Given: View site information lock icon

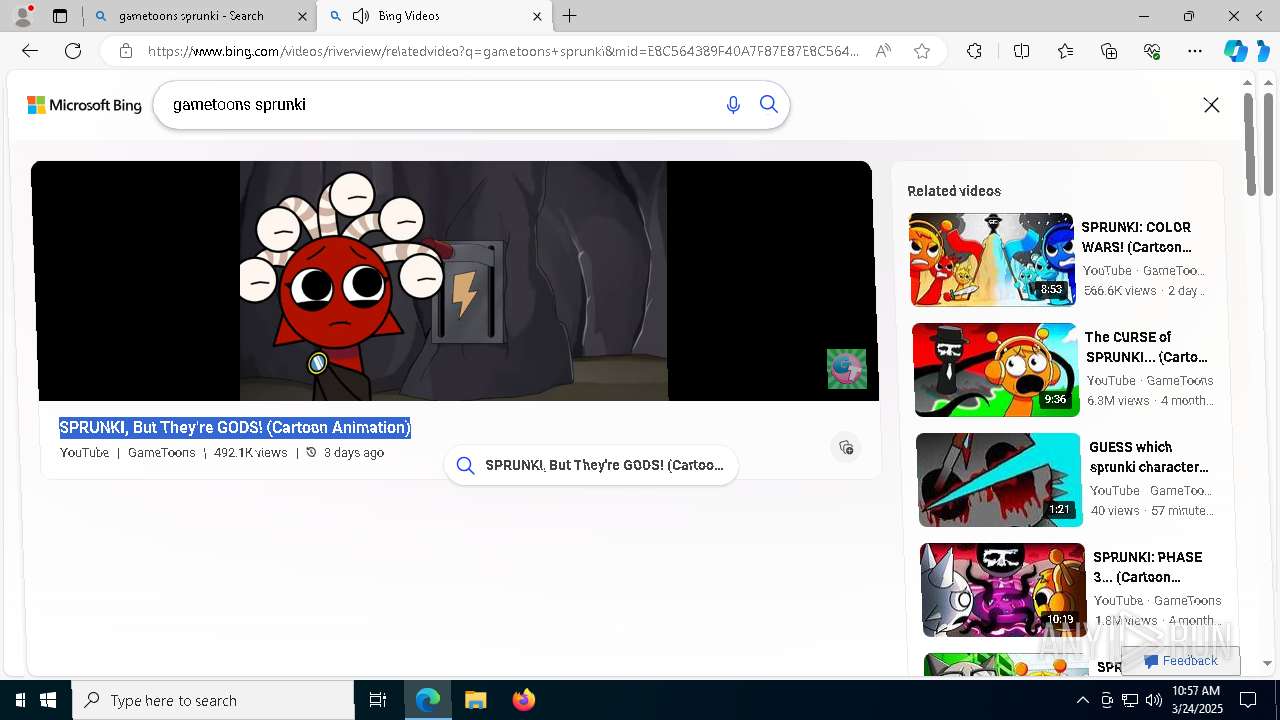Looking at the screenshot, I should 126,51.
